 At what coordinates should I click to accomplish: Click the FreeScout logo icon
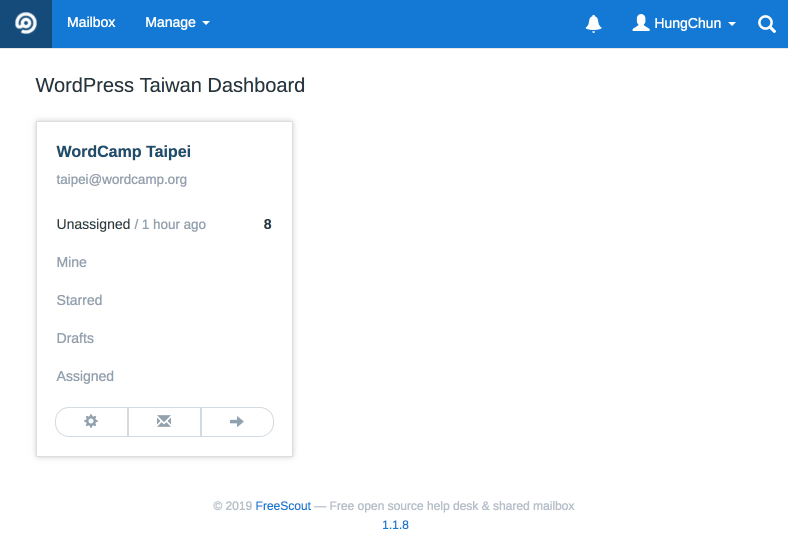pos(26,23)
